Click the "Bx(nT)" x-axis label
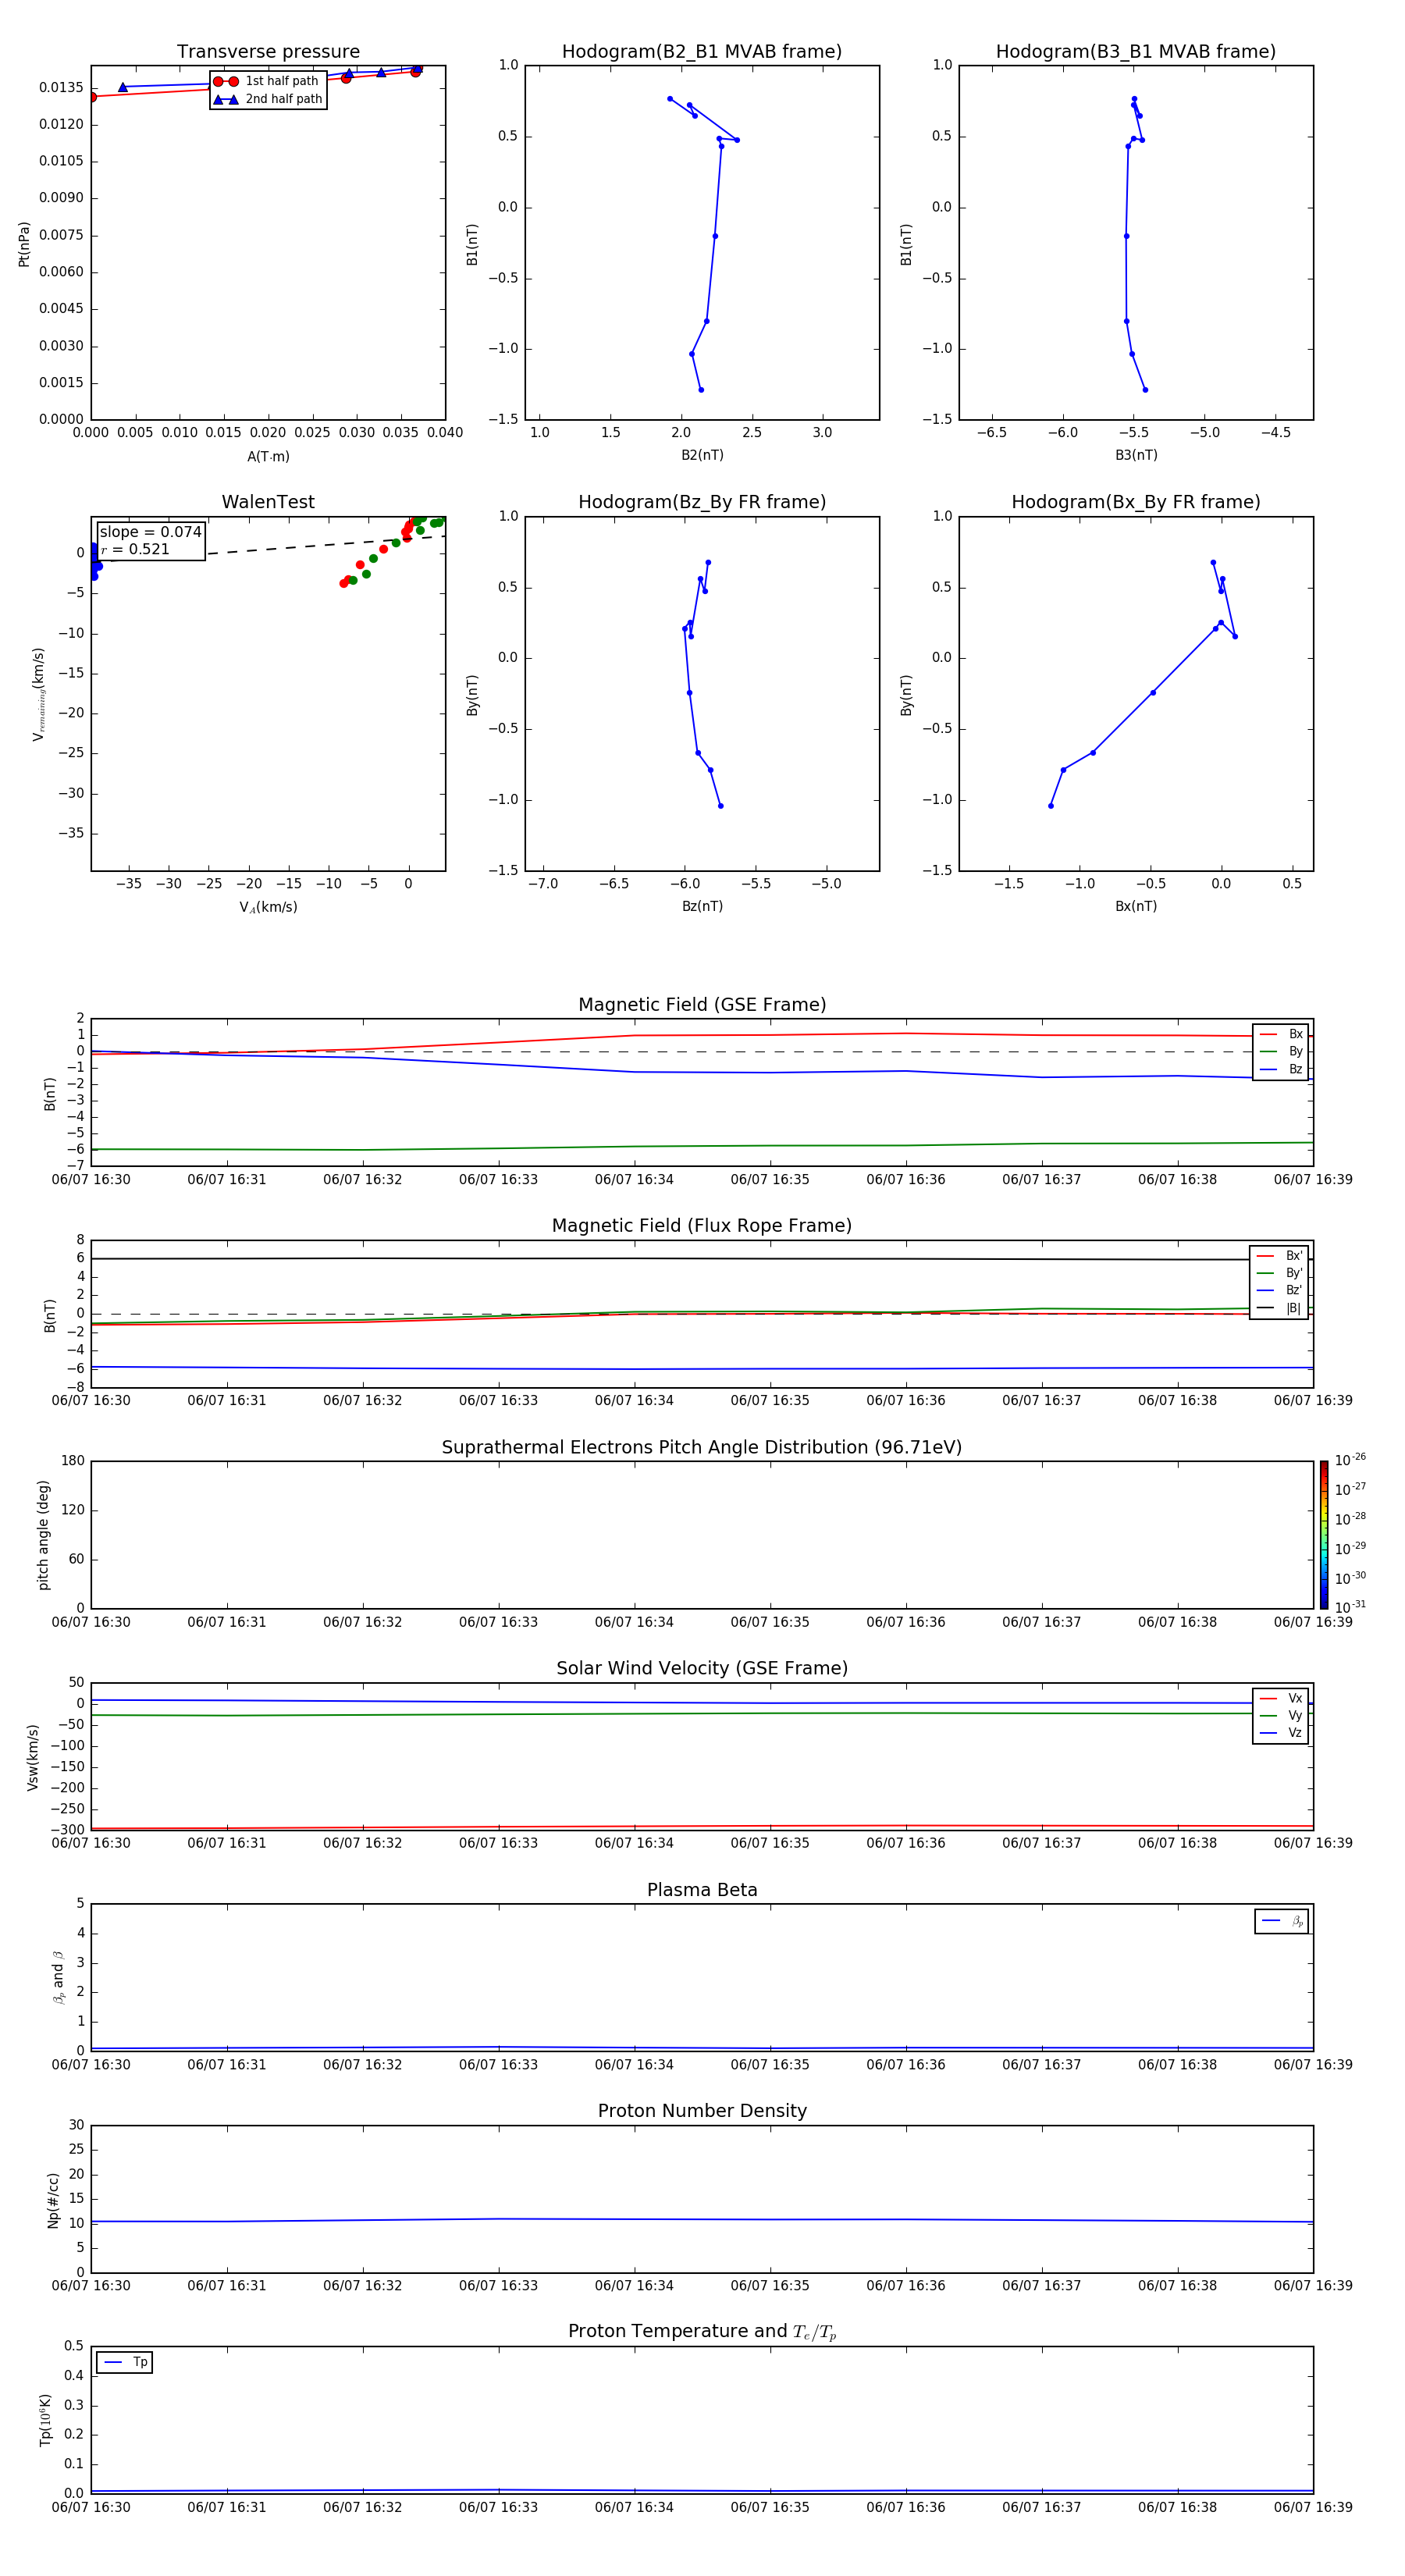Image resolution: width=1405 pixels, height=2576 pixels. [x=1136, y=906]
